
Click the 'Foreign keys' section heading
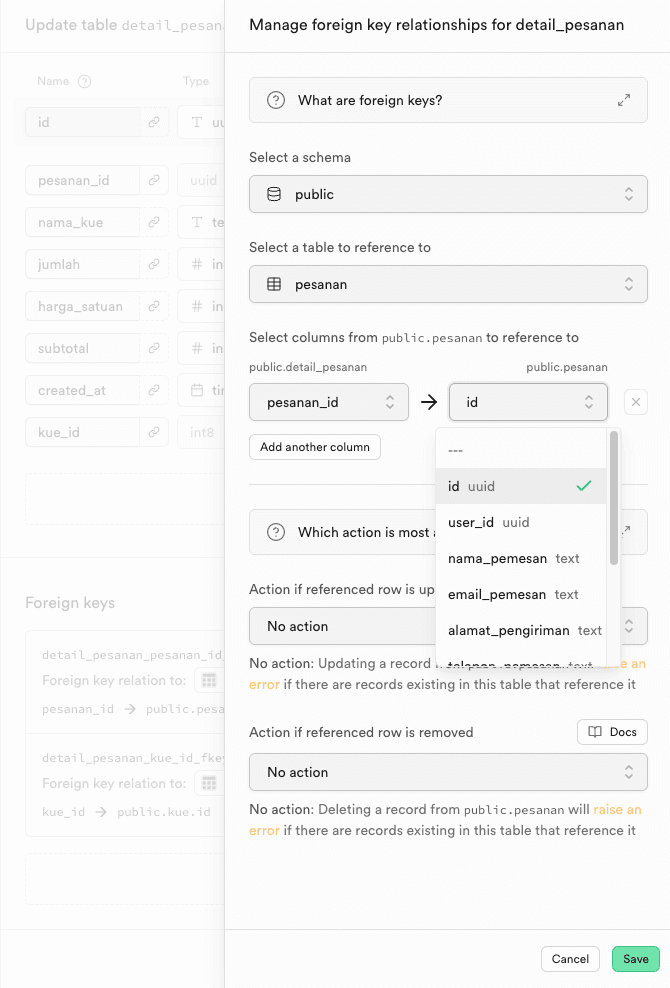pos(70,603)
